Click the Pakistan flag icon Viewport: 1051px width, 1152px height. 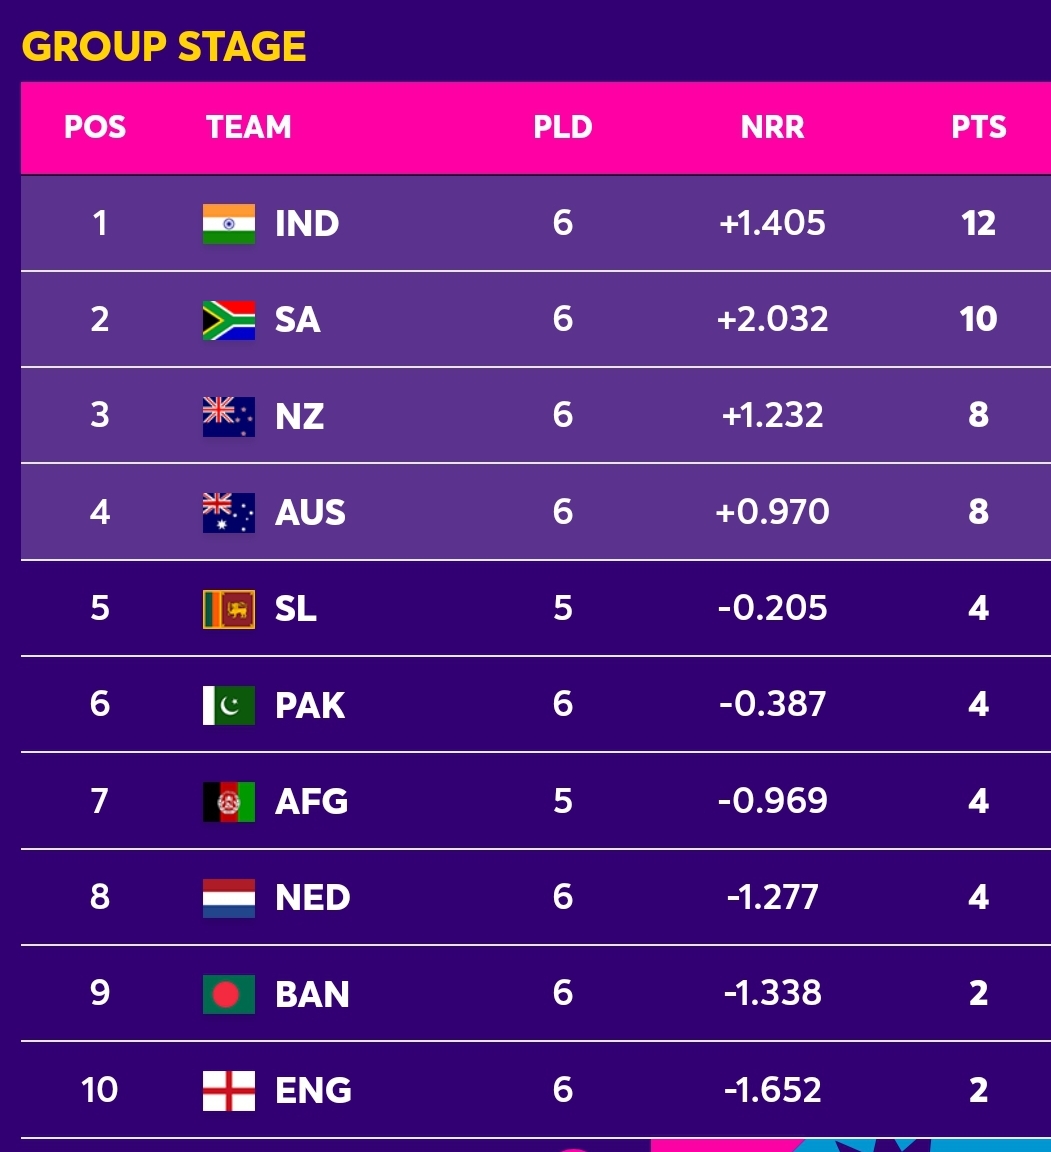(x=228, y=705)
